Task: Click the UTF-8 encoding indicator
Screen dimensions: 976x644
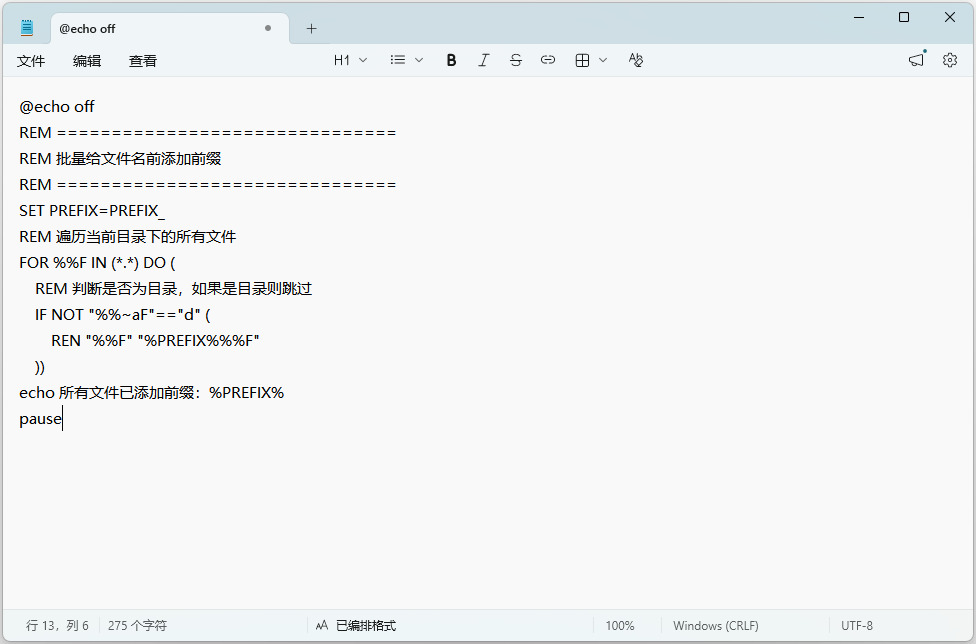Action: click(x=856, y=625)
